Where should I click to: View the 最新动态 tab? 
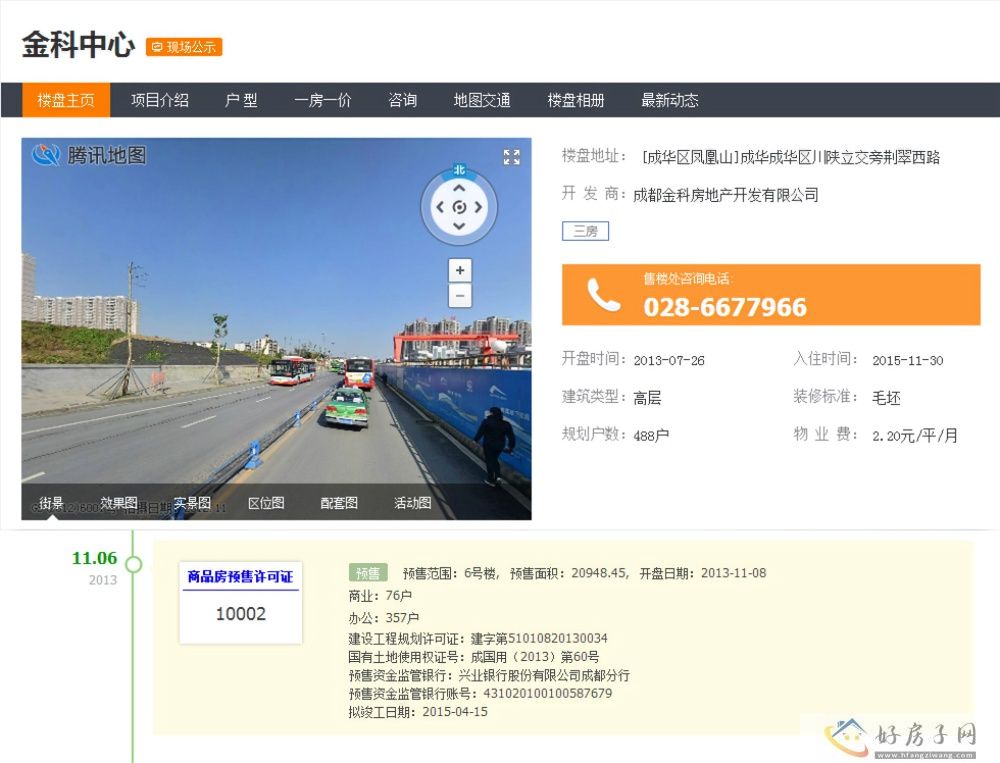(x=670, y=100)
